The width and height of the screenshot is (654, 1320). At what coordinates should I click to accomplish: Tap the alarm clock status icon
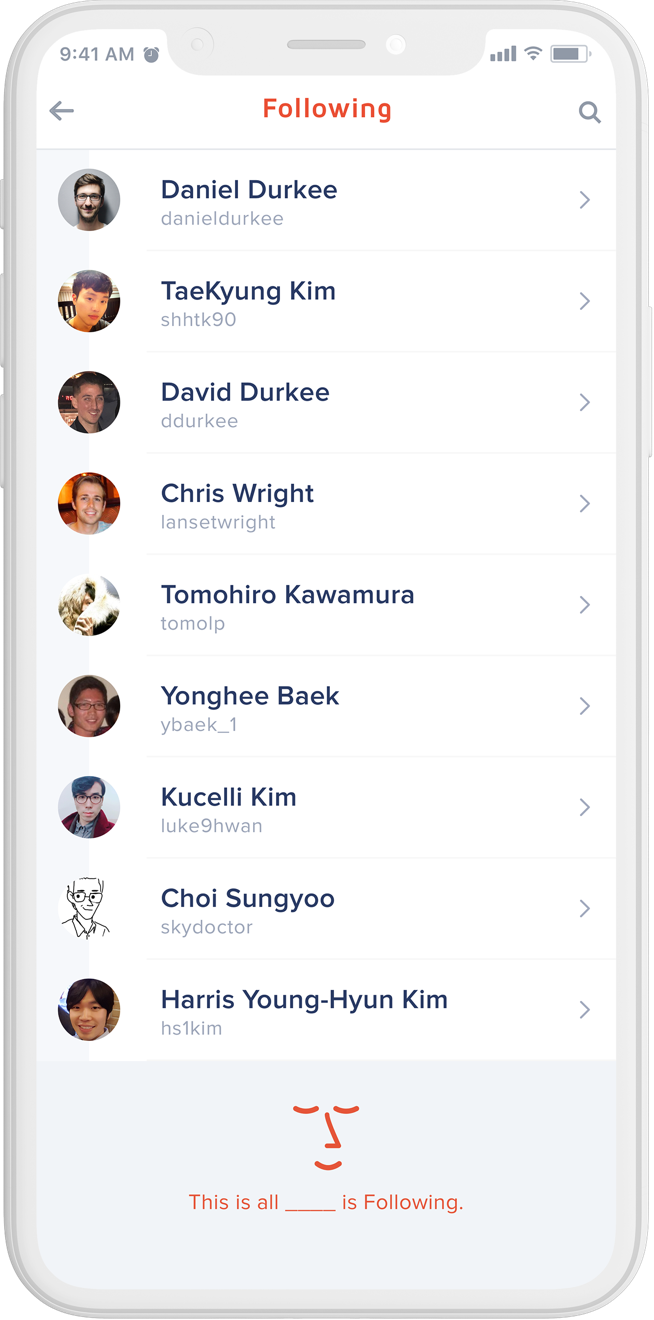coord(151,55)
